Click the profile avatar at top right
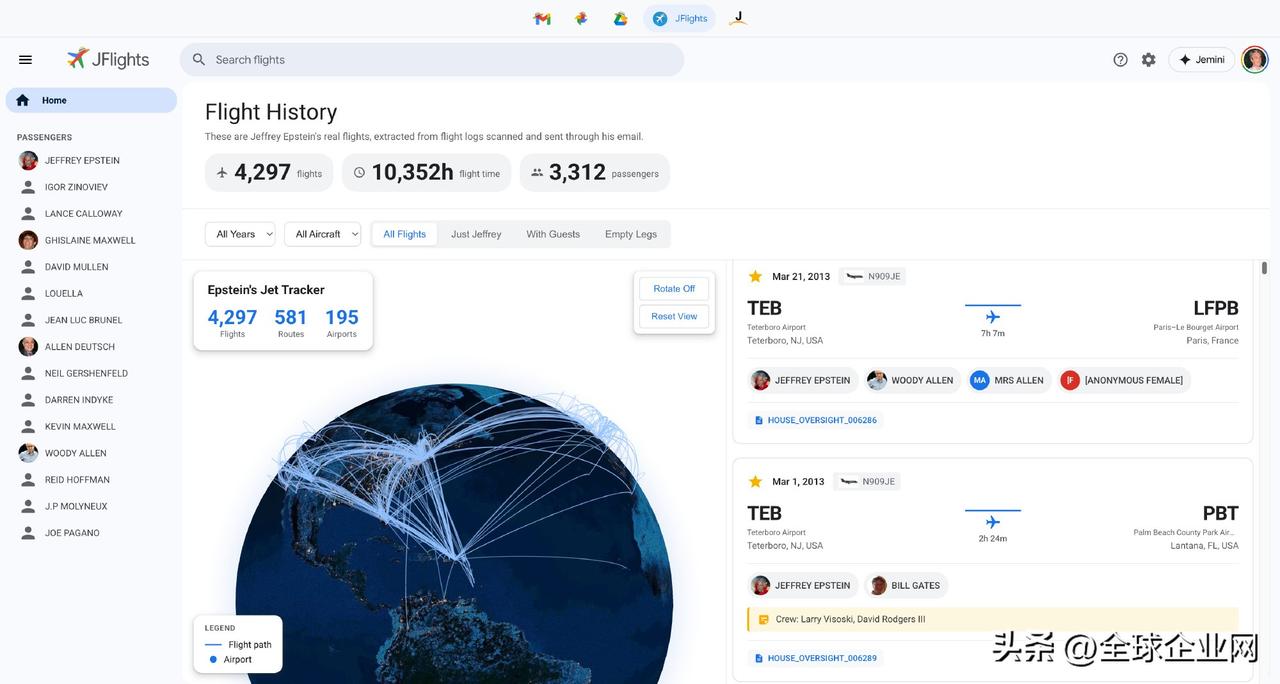The width and height of the screenshot is (1280, 684). tap(1254, 60)
